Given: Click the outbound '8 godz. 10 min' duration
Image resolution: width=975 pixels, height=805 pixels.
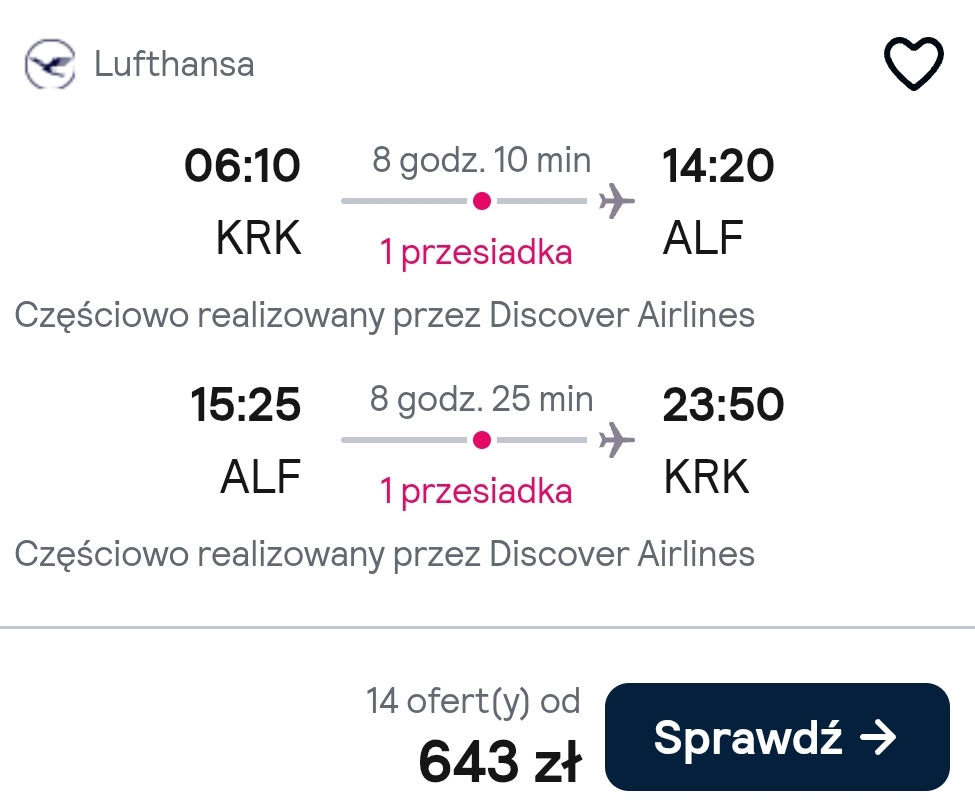Looking at the screenshot, I should click(x=481, y=160).
